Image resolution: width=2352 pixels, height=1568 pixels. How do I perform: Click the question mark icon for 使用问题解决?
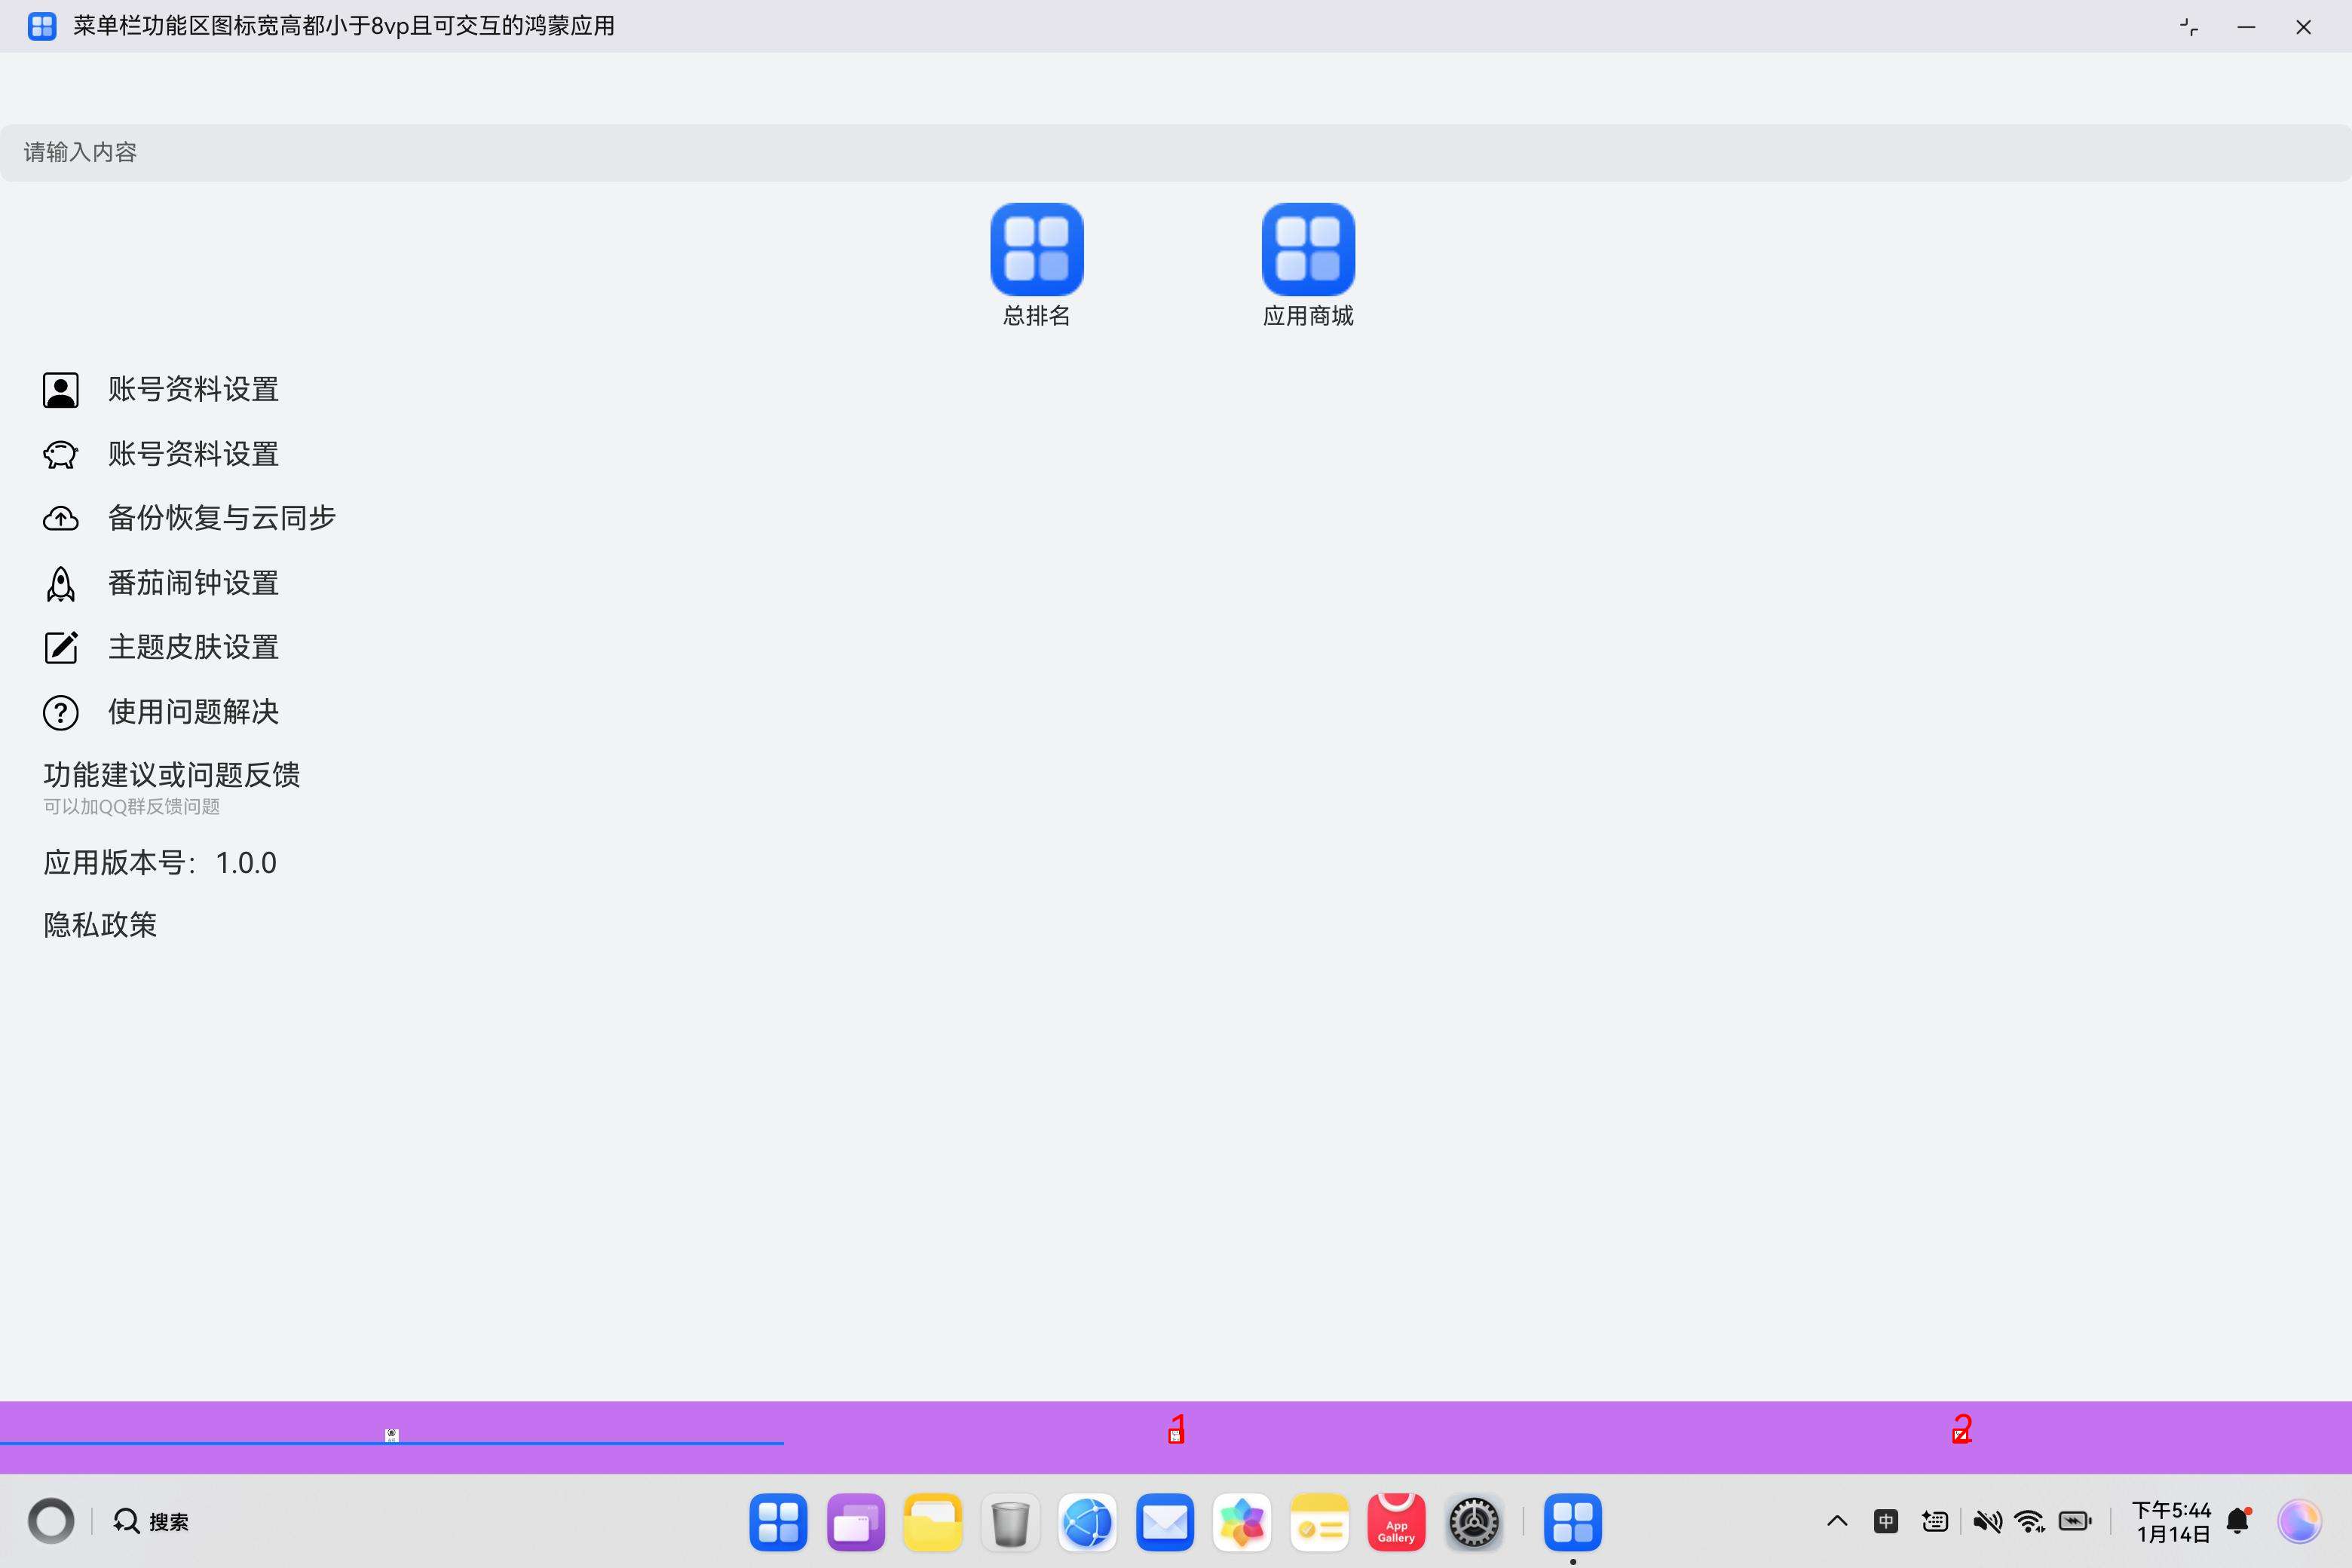(60, 713)
